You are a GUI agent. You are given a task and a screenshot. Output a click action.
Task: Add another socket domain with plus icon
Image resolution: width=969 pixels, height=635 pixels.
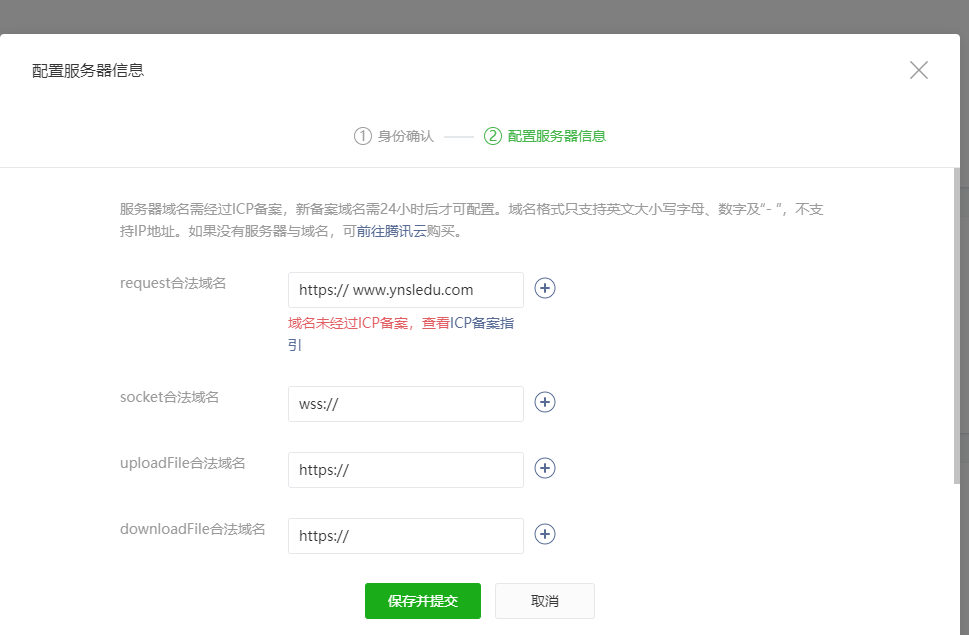pos(545,402)
